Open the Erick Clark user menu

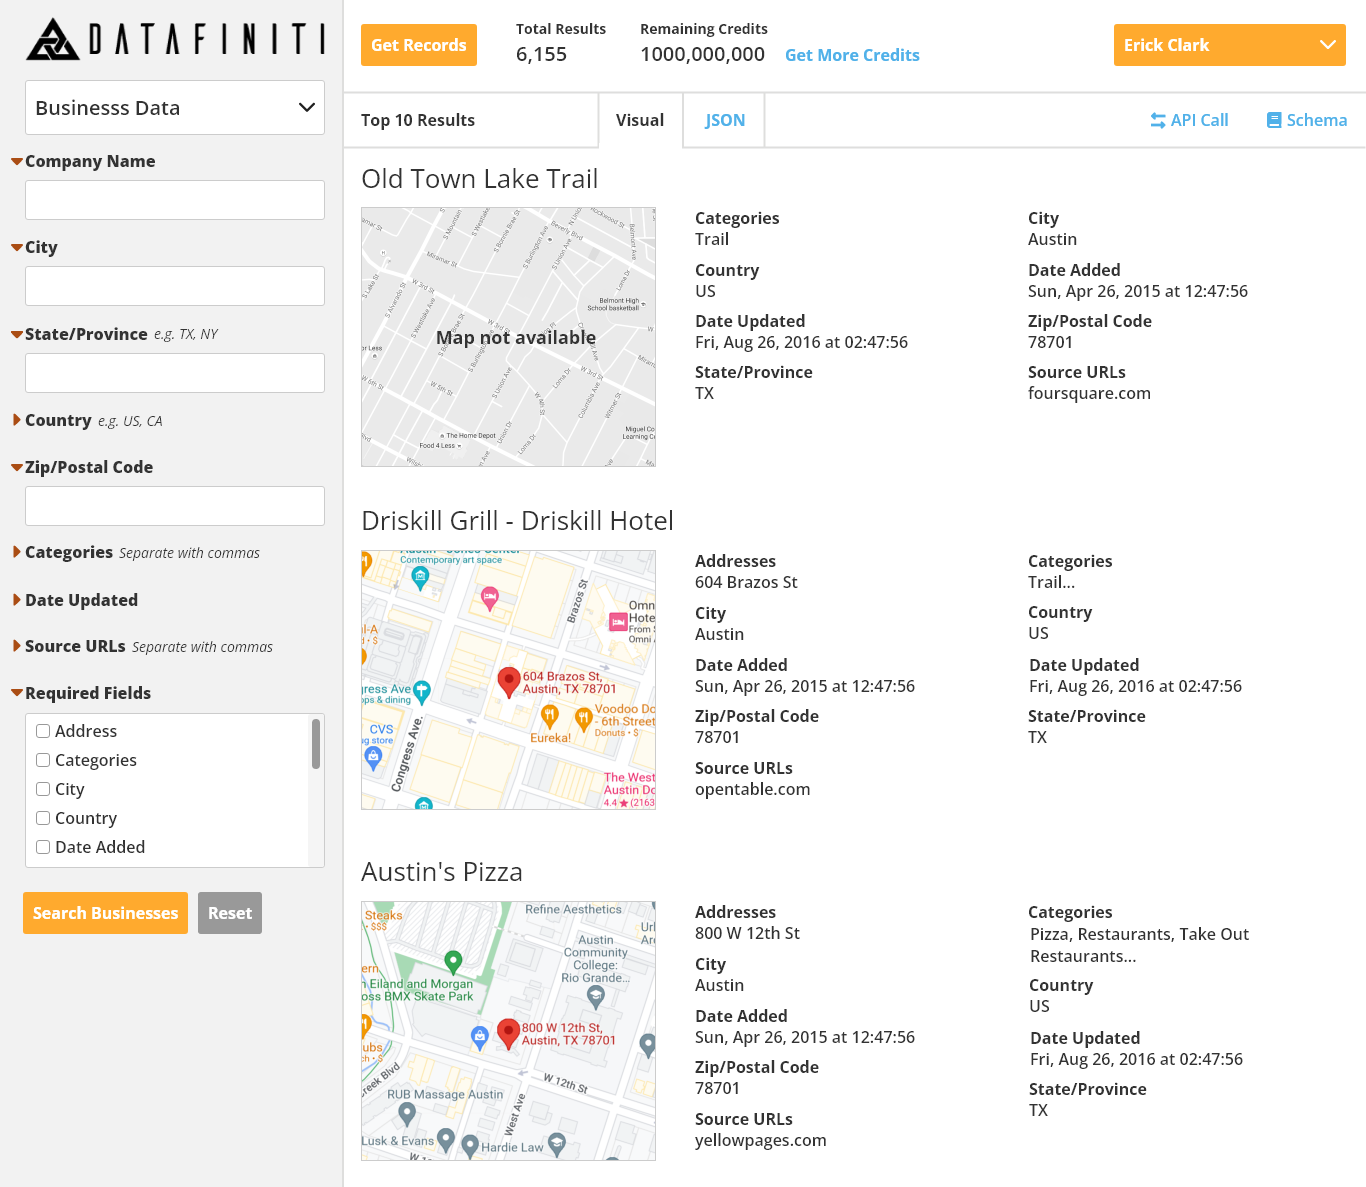pos(1229,45)
